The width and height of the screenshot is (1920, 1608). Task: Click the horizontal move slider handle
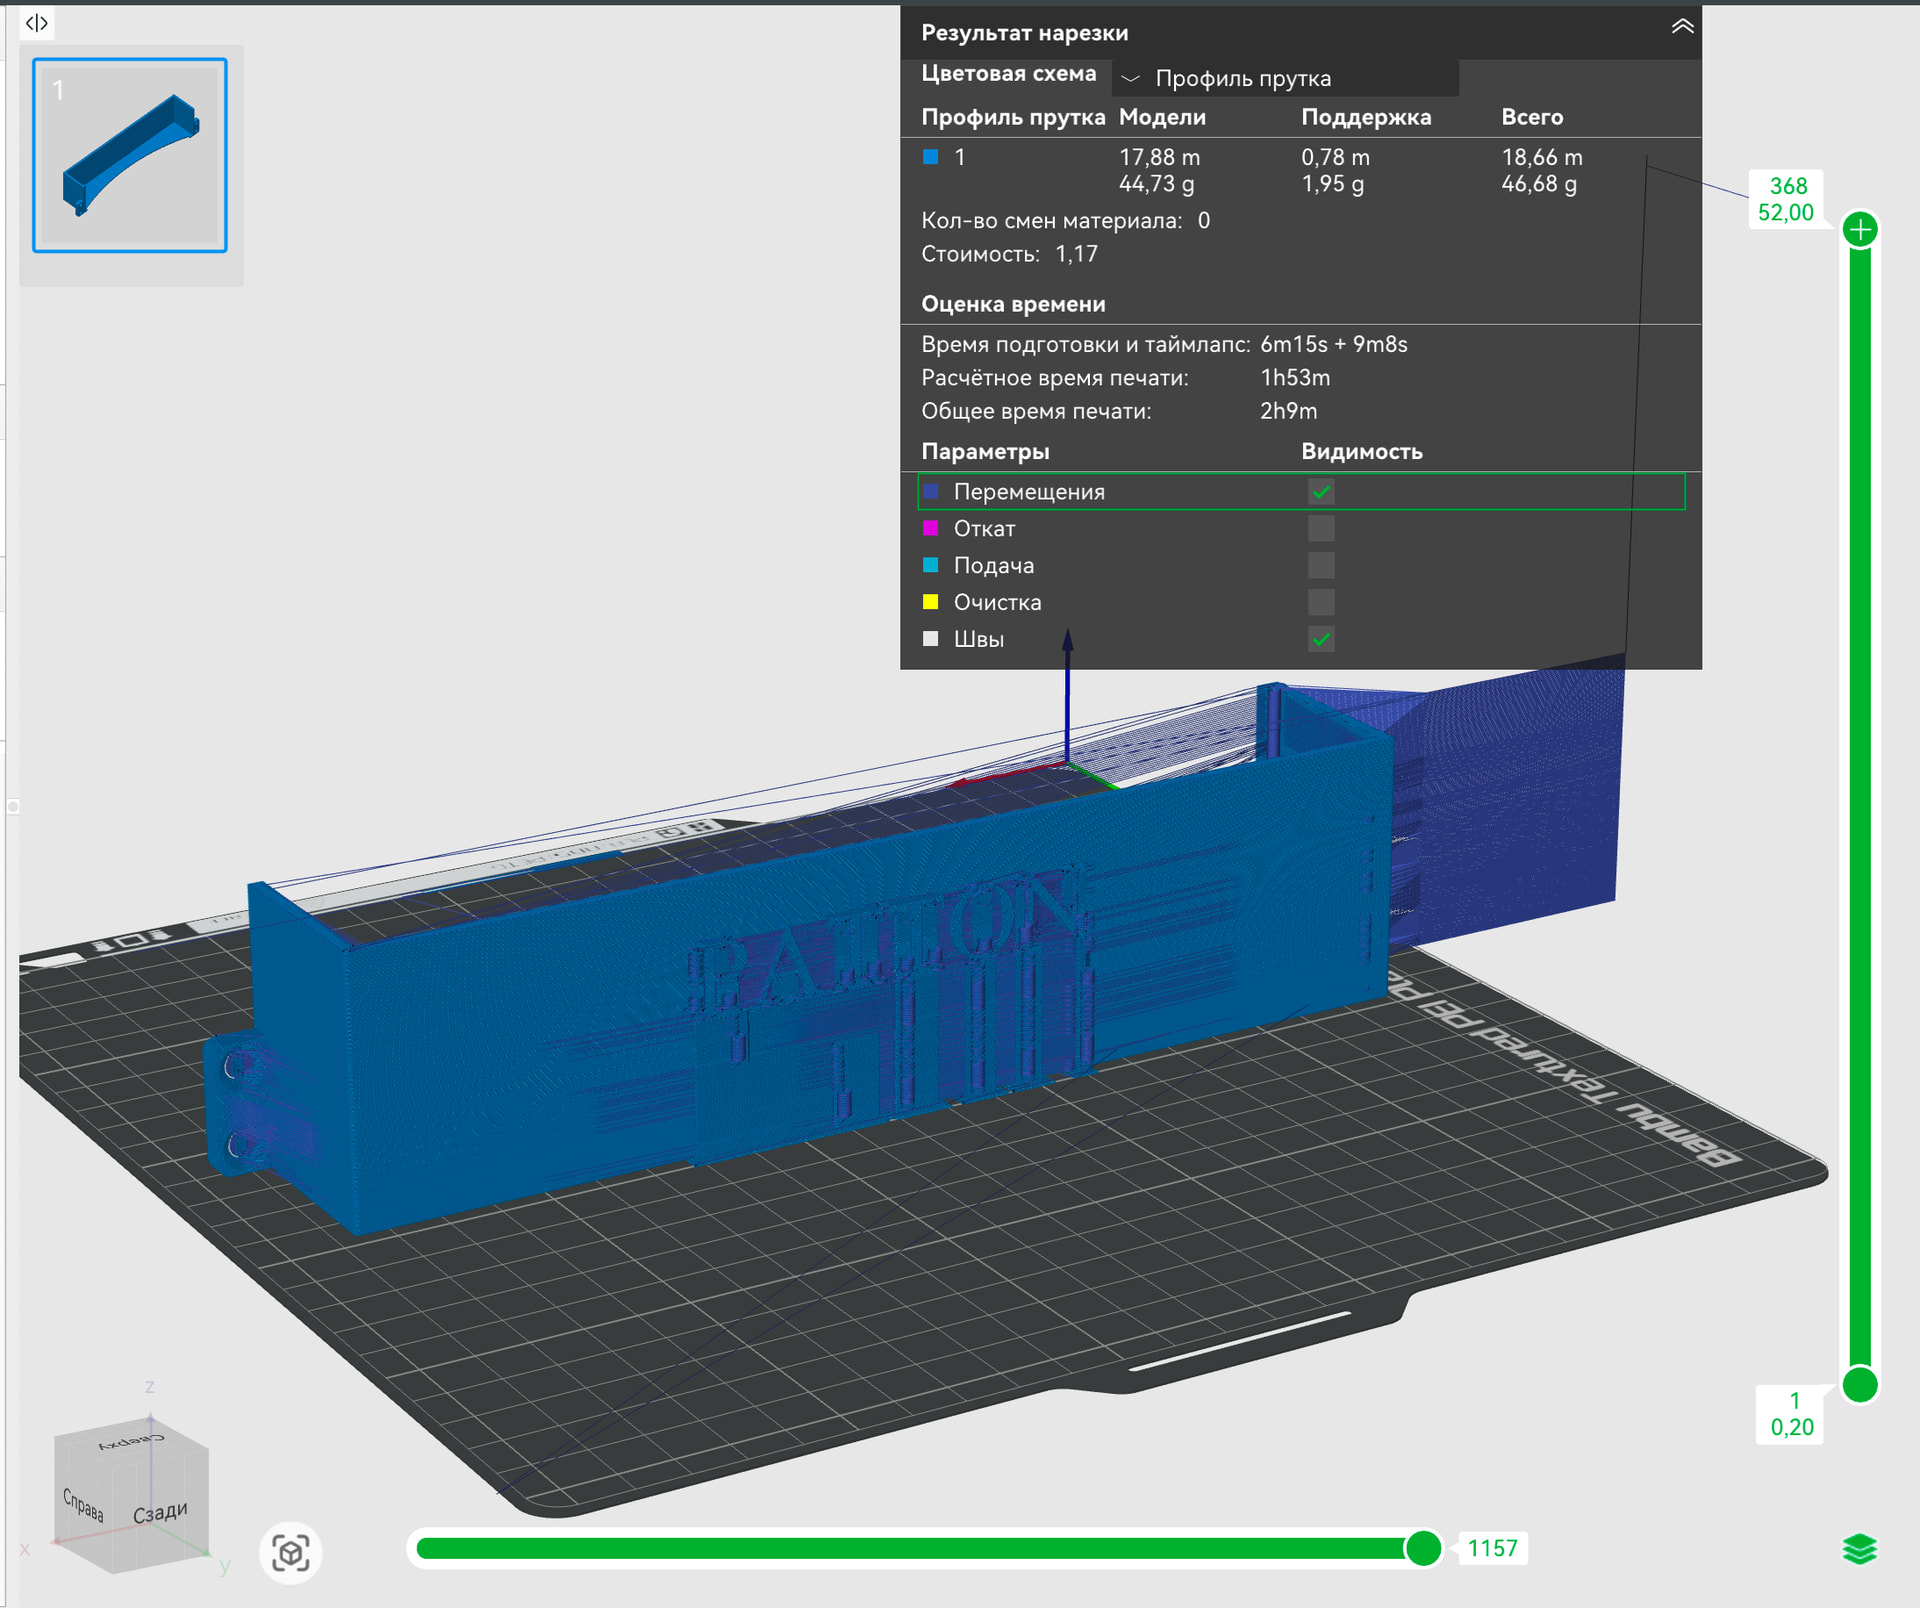click(x=1423, y=1548)
